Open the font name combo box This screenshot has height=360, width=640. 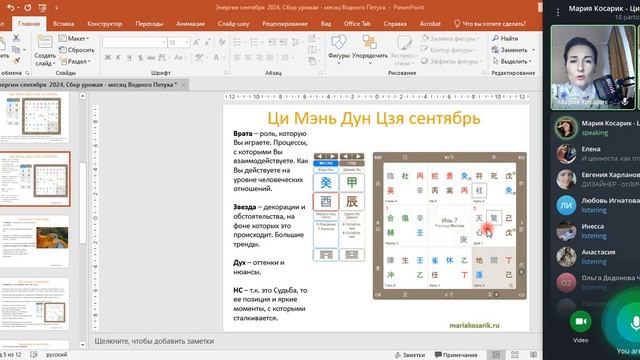pos(134,42)
